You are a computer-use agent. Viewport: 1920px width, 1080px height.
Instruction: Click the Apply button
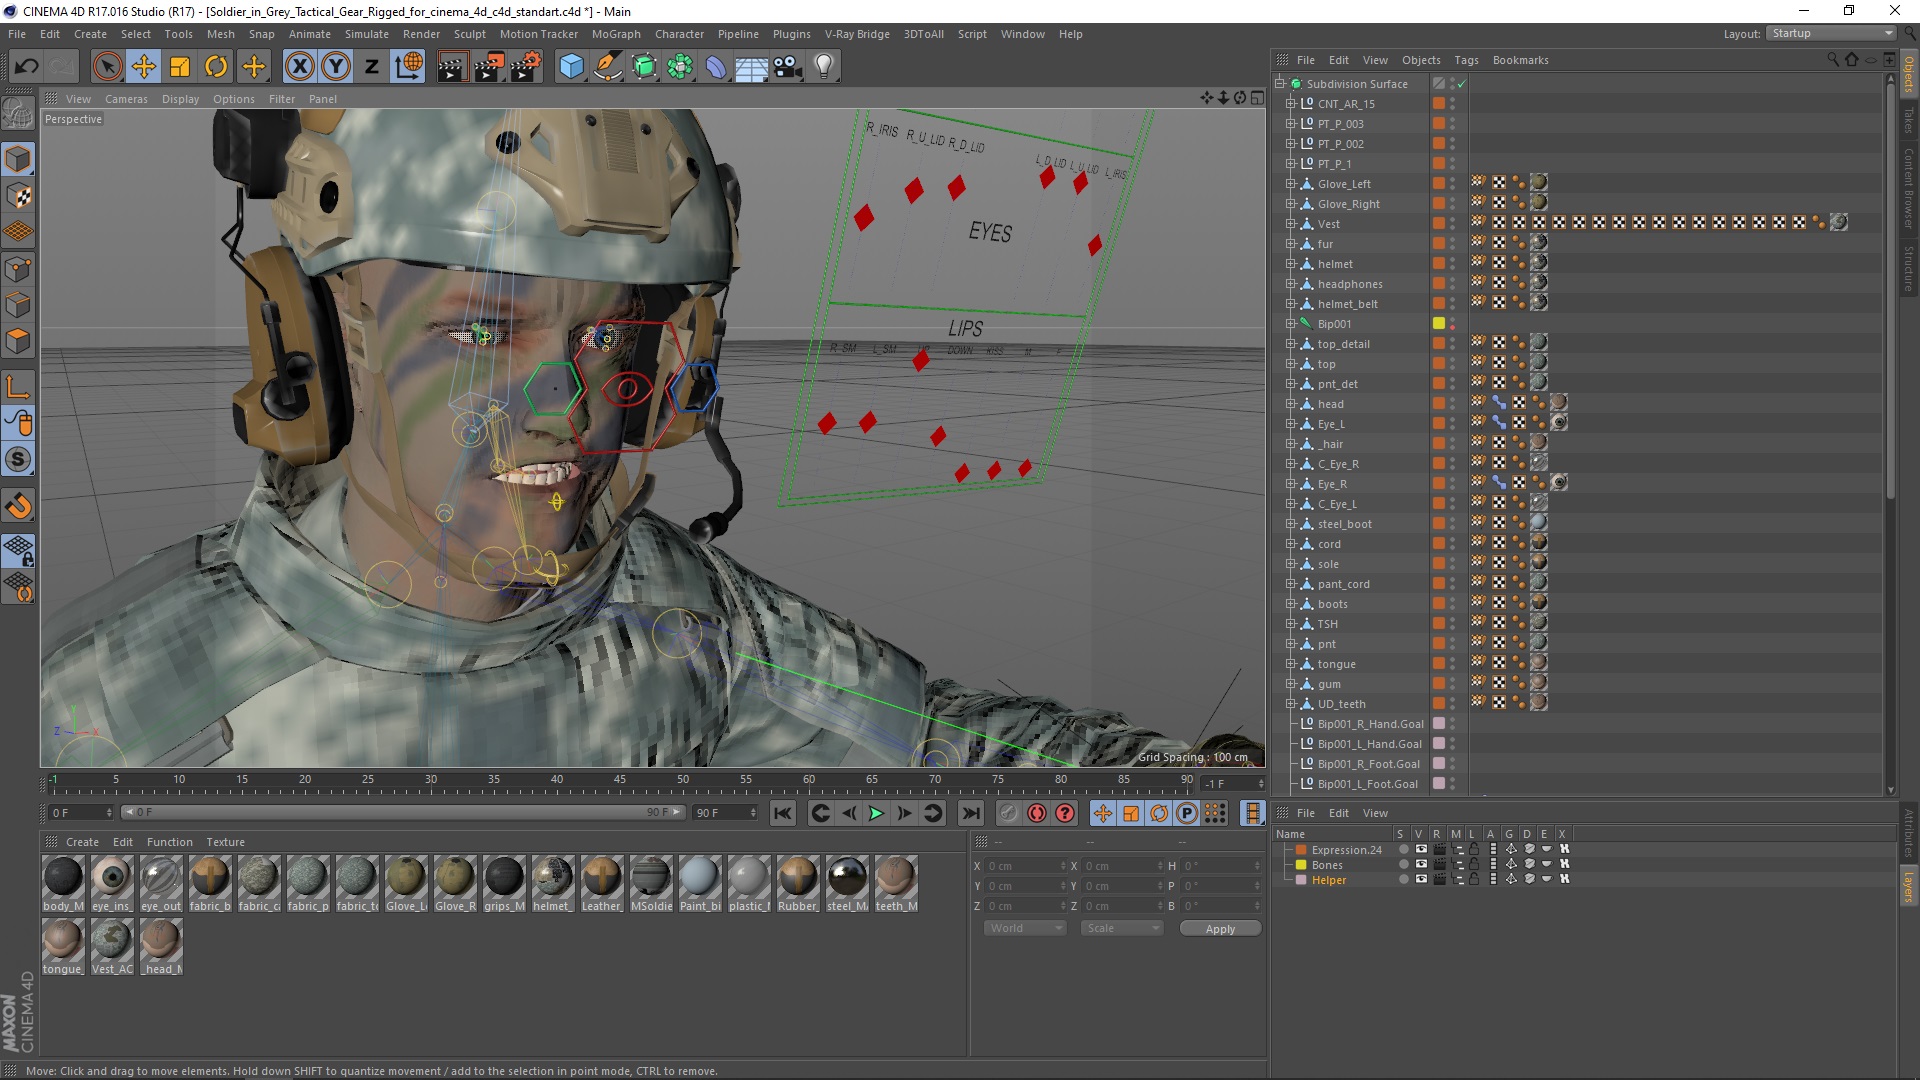(x=1220, y=929)
